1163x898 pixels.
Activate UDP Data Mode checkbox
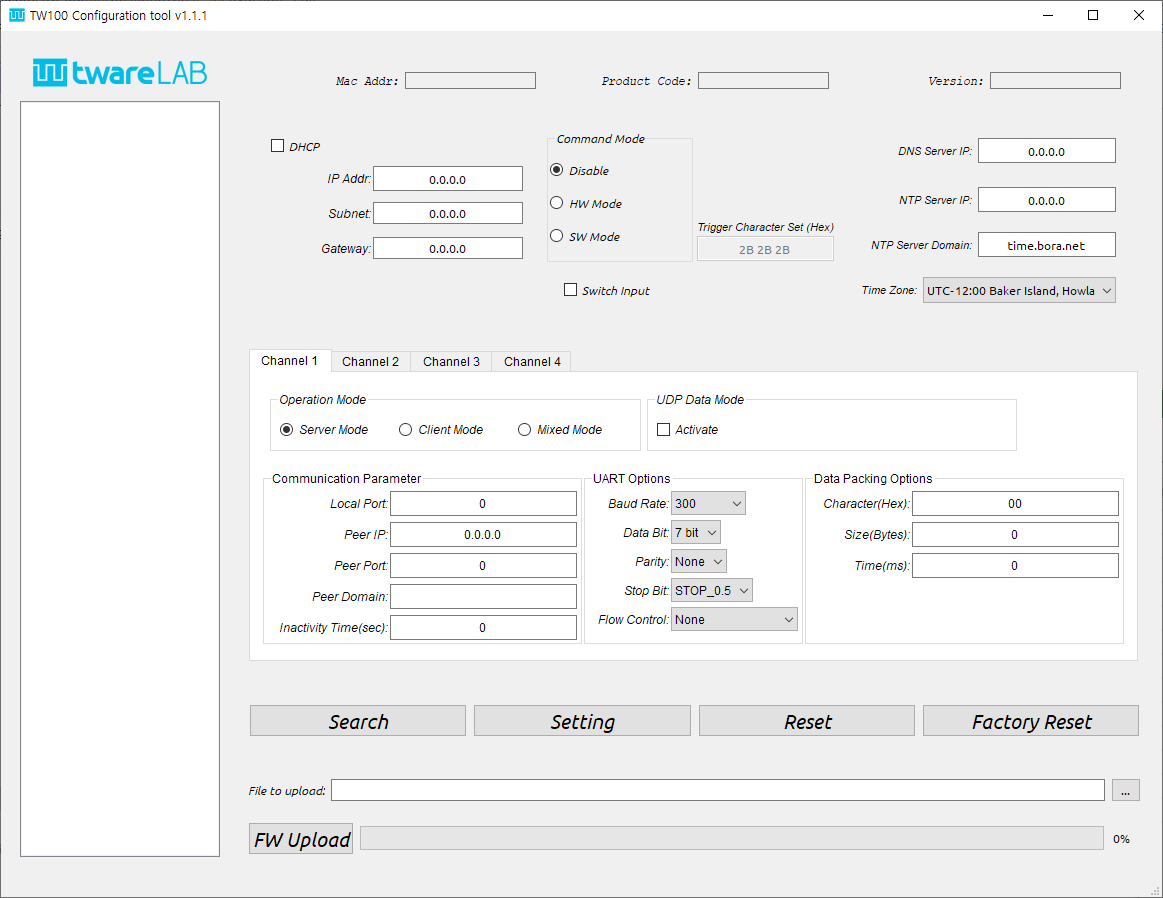pos(664,430)
